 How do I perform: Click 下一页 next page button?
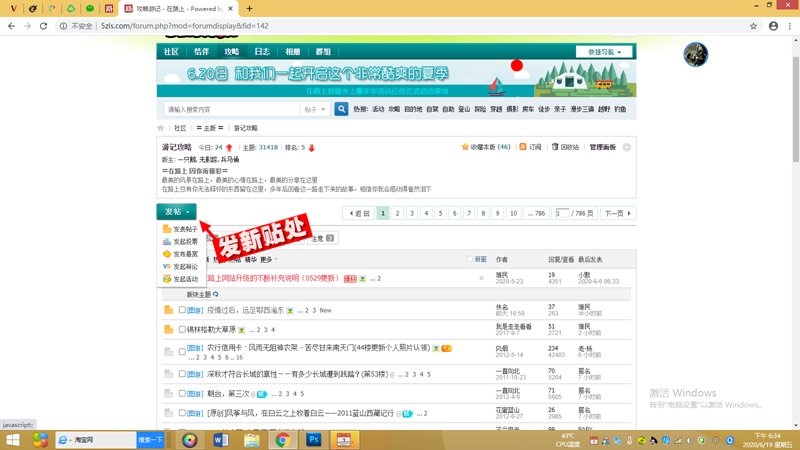[x=618, y=213]
